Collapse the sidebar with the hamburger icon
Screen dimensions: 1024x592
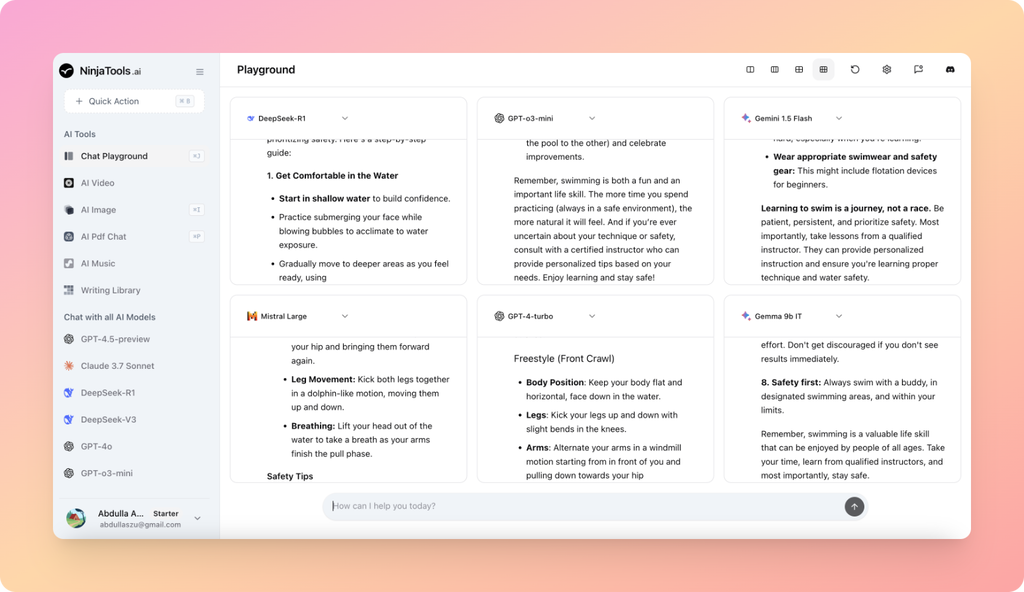[199, 71]
